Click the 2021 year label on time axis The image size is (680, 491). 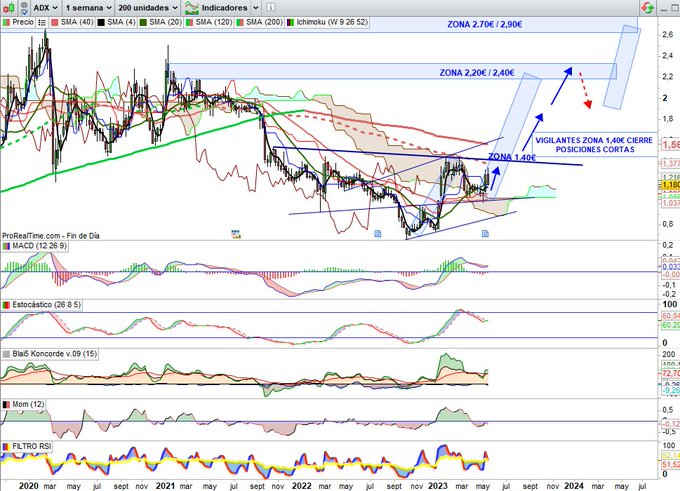[x=165, y=486]
